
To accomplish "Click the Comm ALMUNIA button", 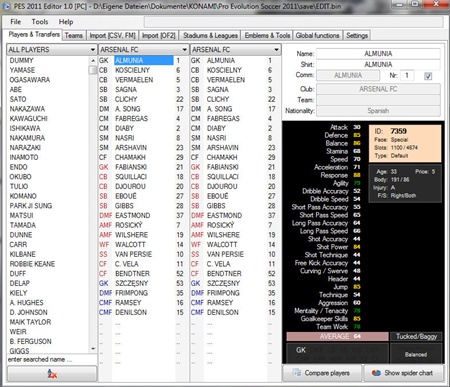I will point(348,75).
